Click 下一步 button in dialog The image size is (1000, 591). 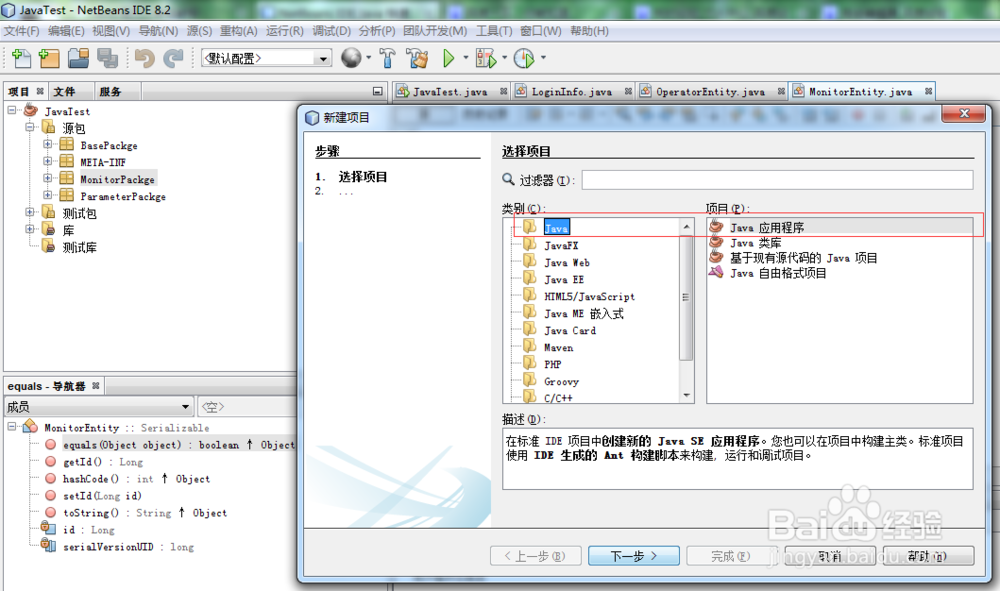634,556
